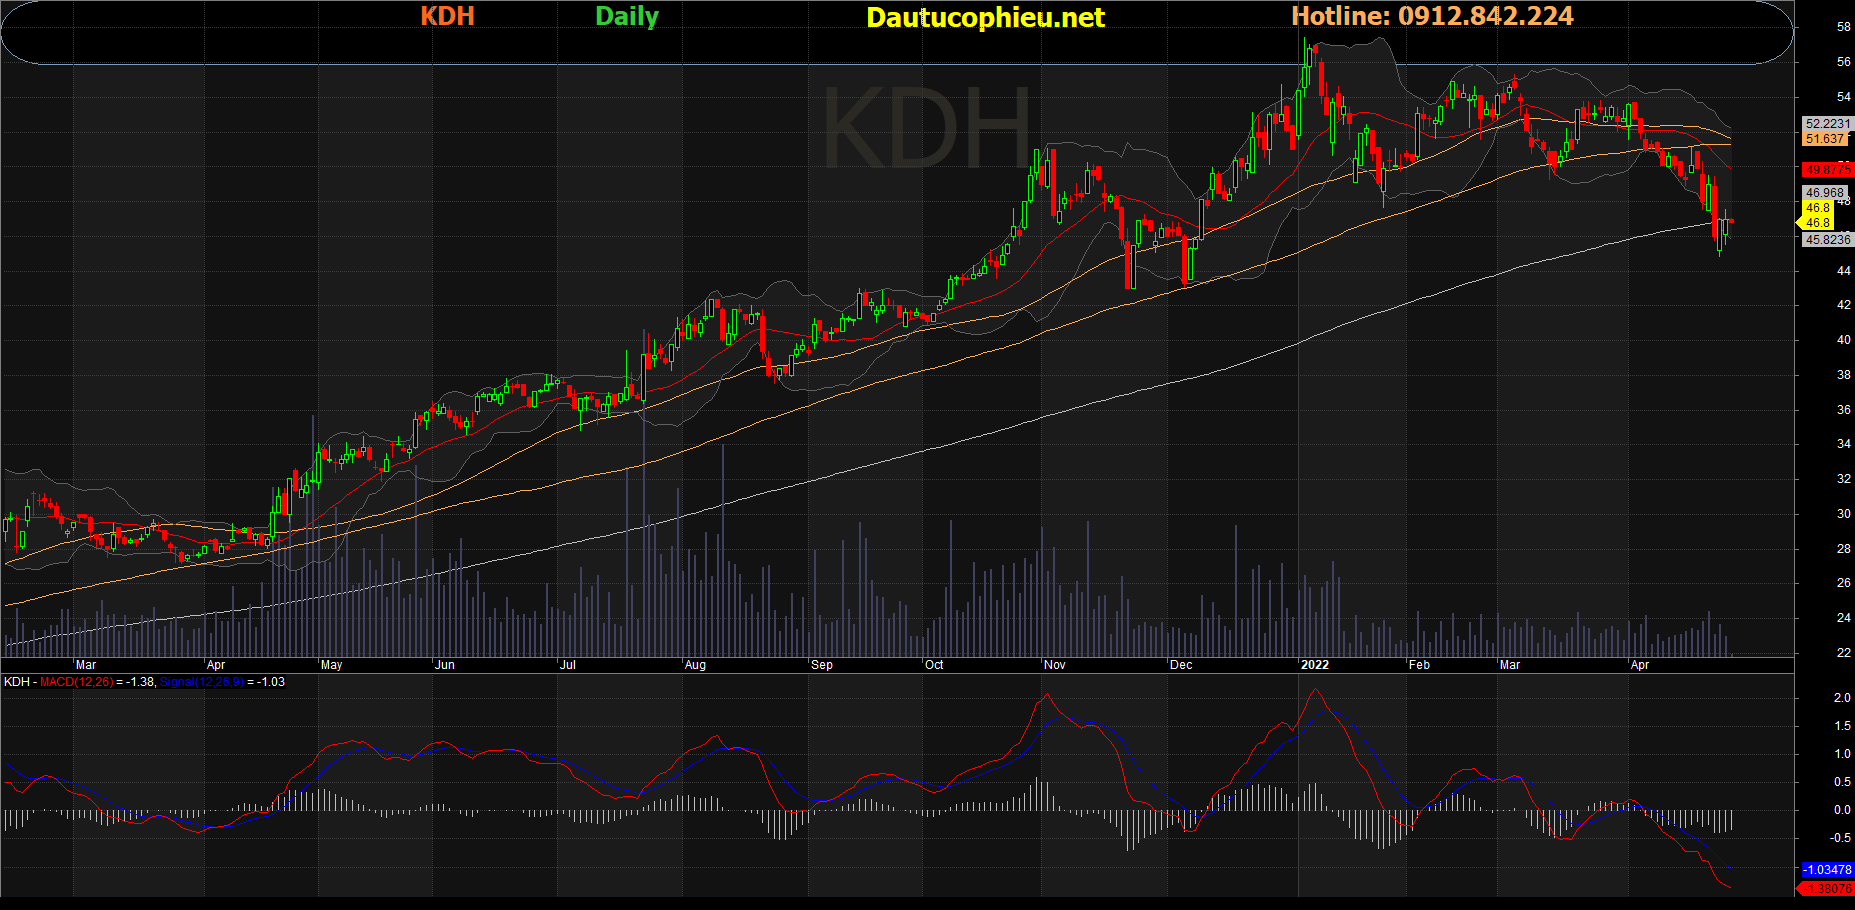Click the red -1.38076 MACD value tag

[1827, 888]
